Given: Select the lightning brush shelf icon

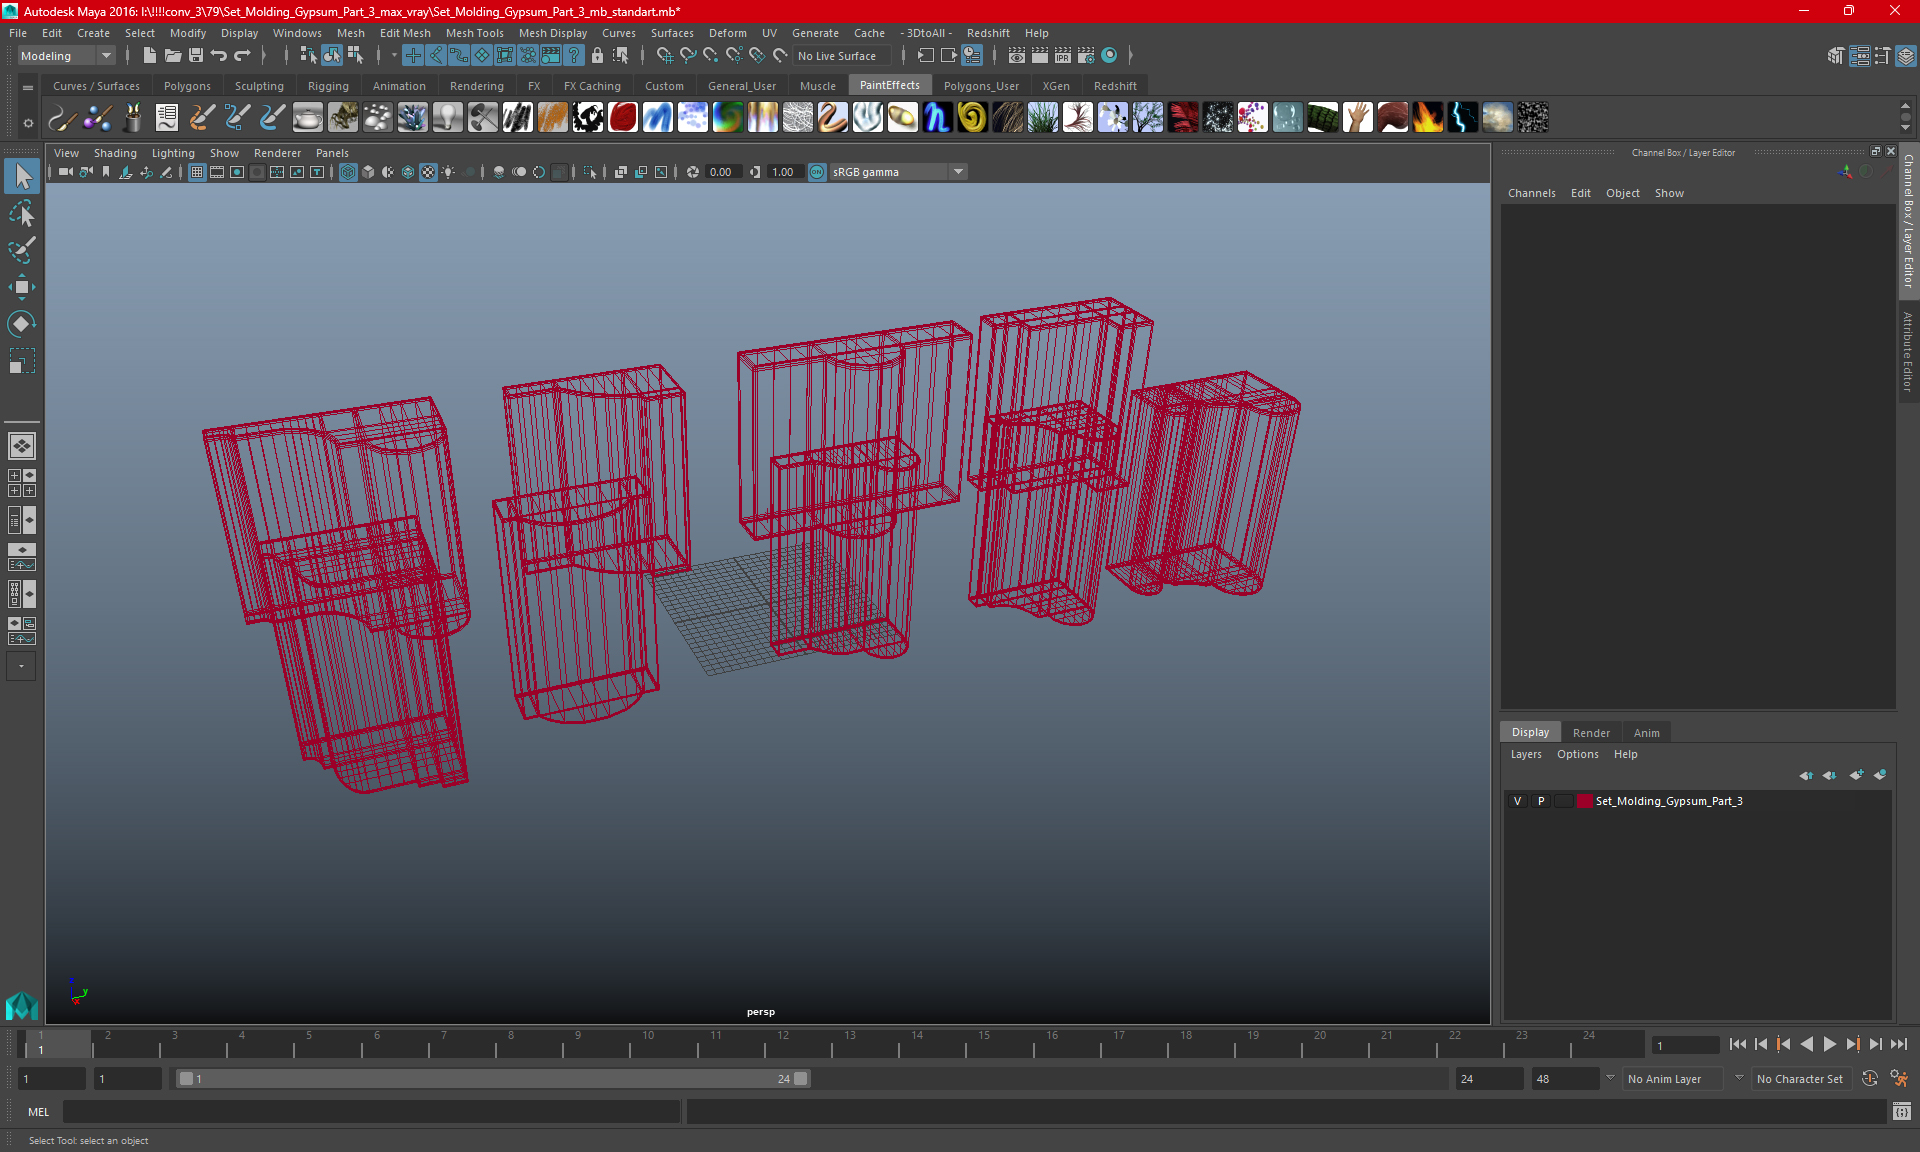Looking at the screenshot, I should (1462, 118).
